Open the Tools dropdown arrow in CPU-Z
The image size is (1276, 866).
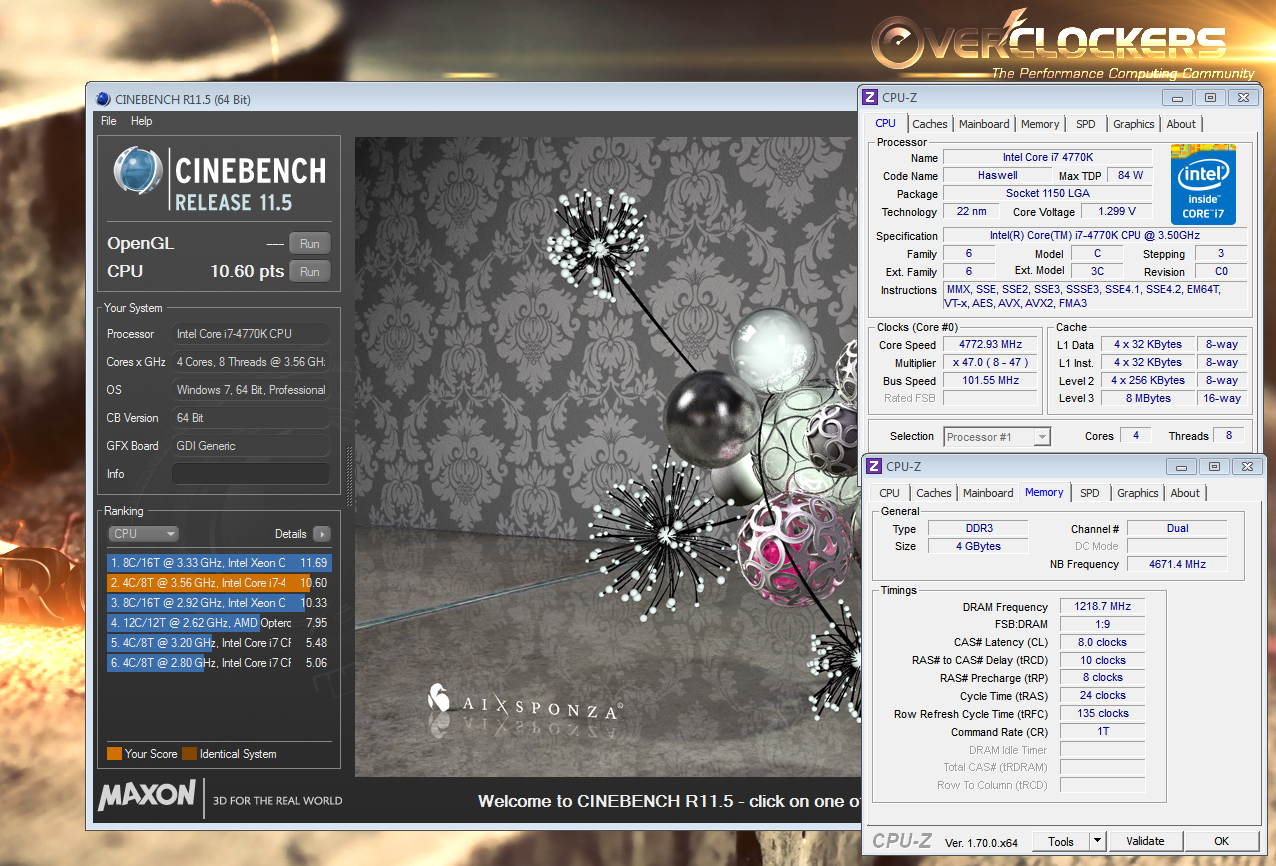1097,841
